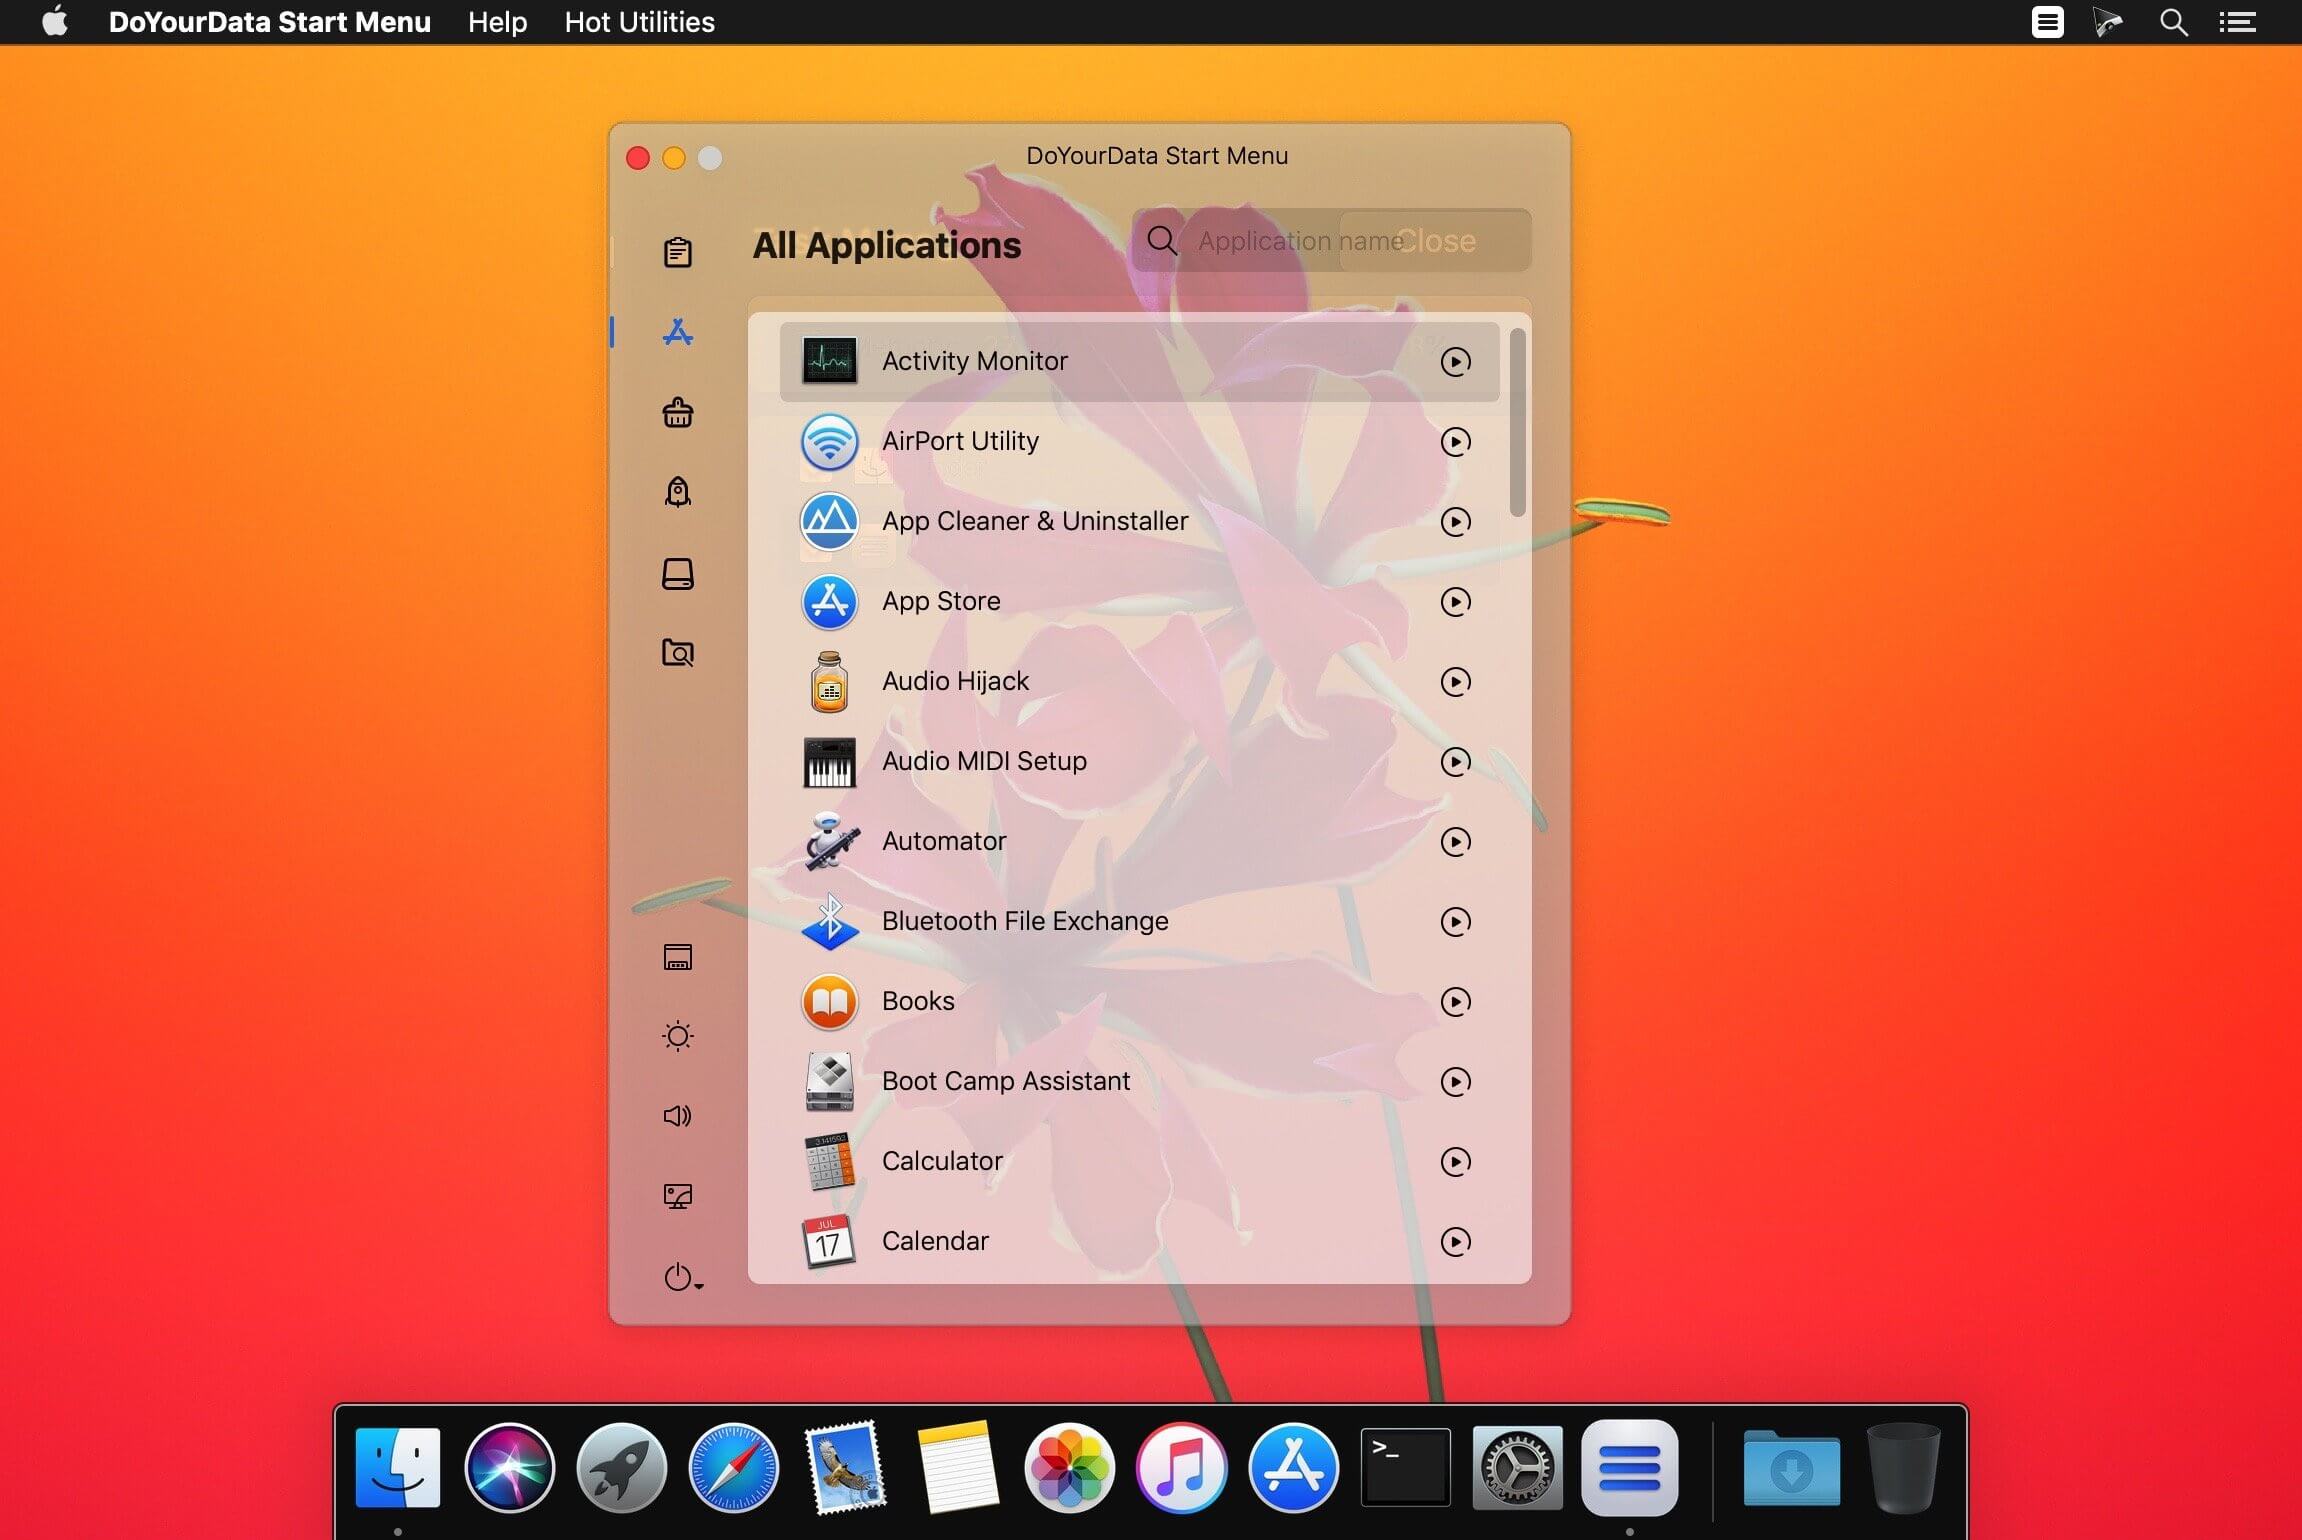Launch Activity Monitor with its play button
This screenshot has width=2302, height=1540.
1455,361
